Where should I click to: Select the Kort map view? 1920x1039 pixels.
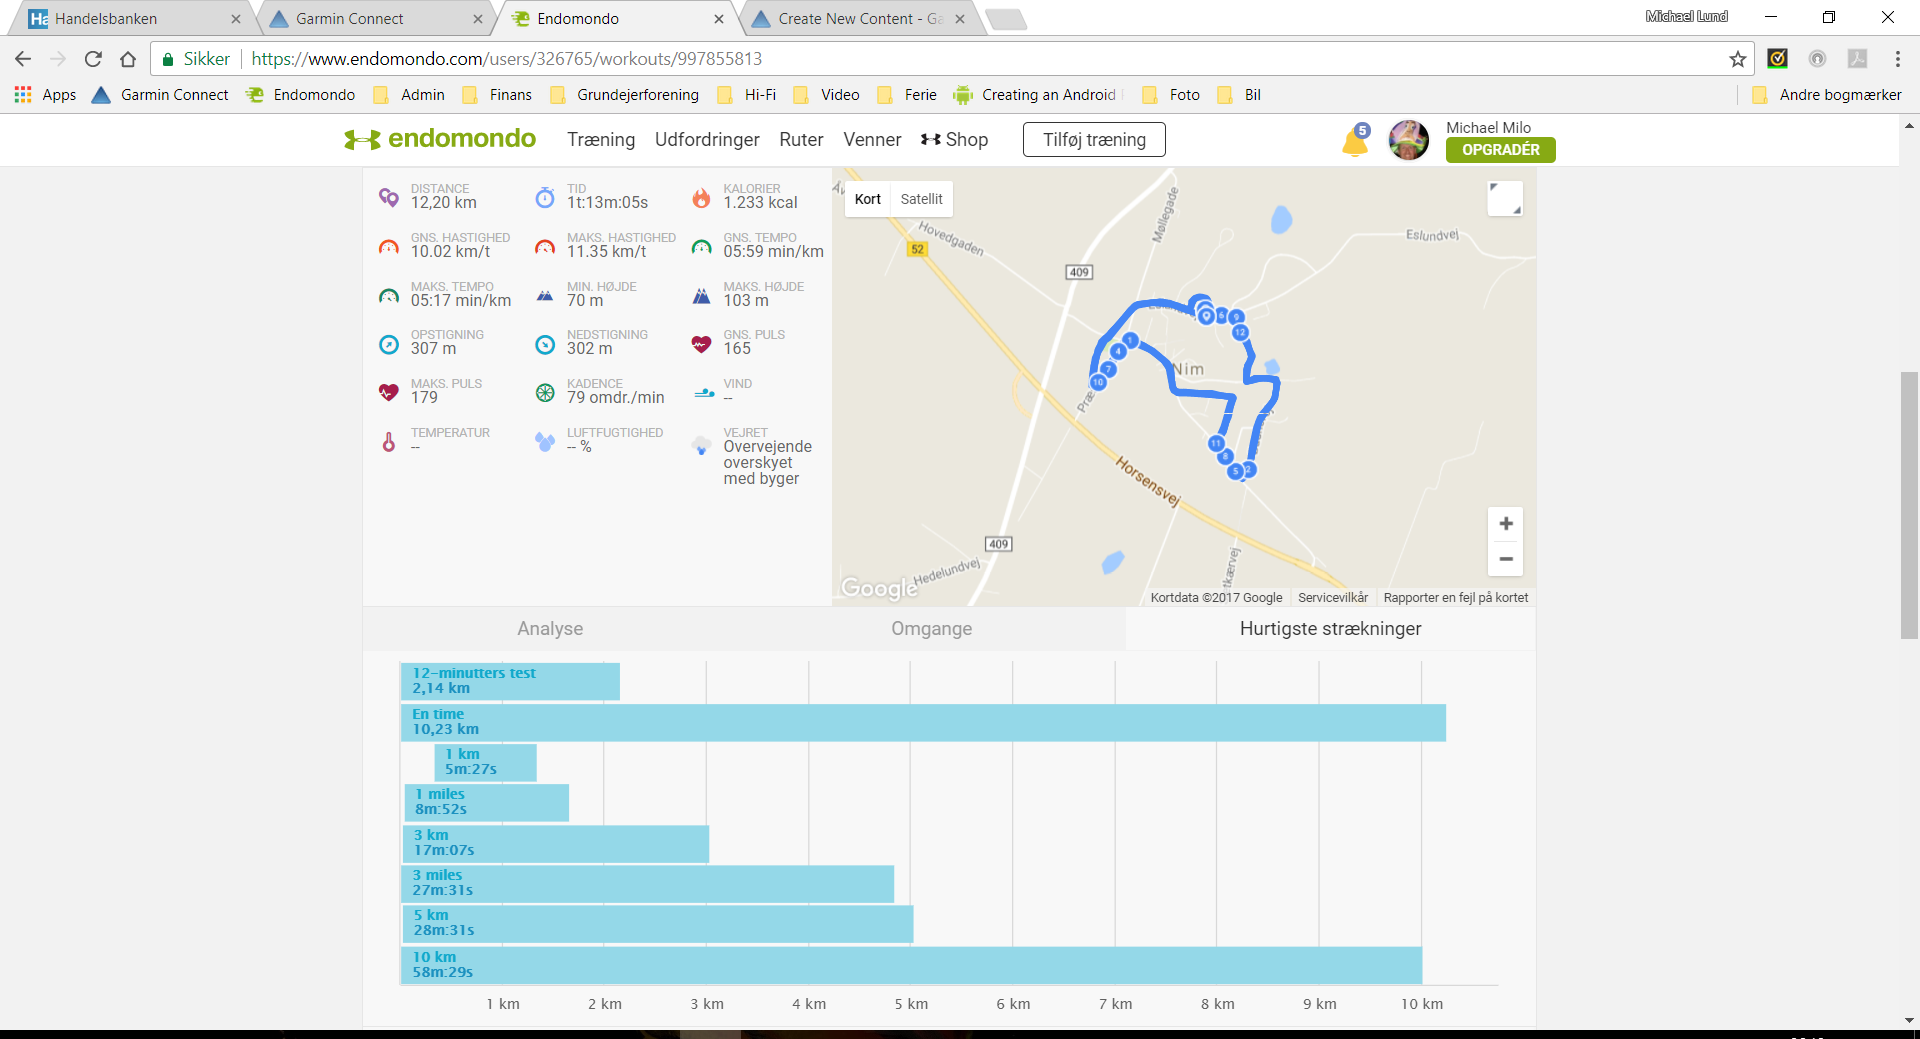coord(867,199)
